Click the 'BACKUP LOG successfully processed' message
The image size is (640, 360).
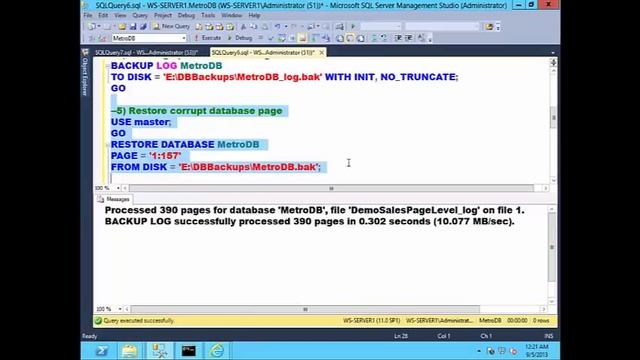coord(309,221)
